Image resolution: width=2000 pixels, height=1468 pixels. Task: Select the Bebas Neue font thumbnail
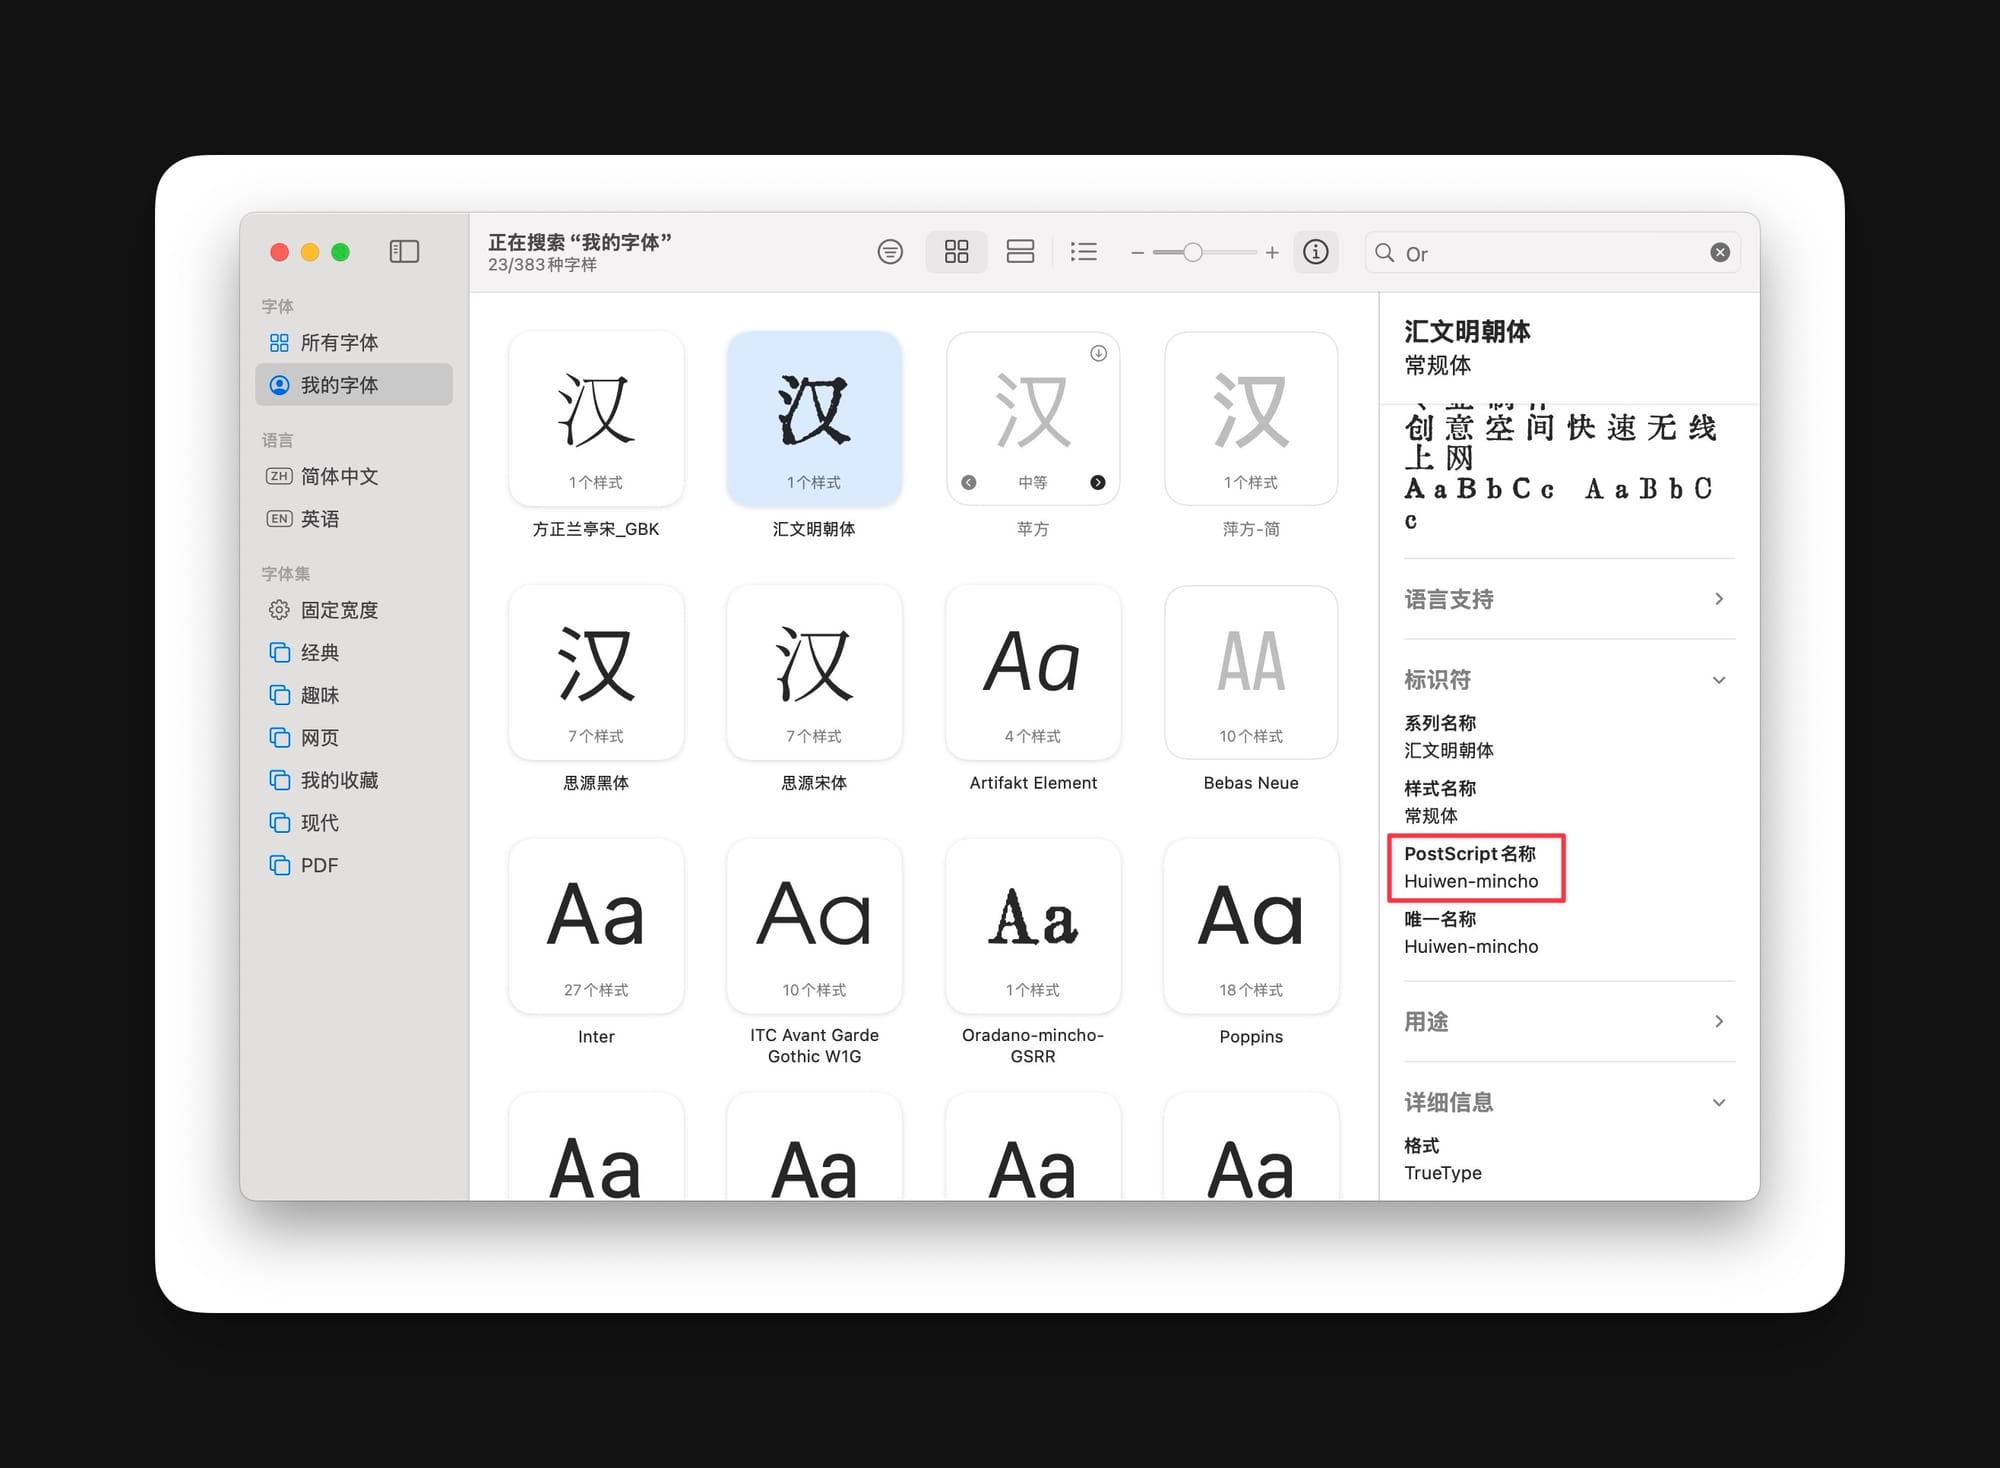coord(1250,672)
